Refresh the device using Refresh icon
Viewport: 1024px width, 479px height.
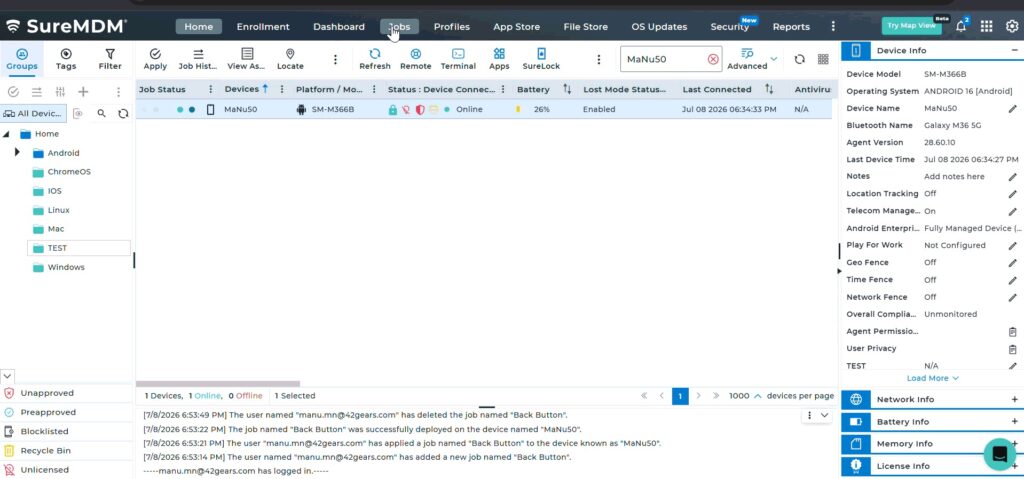tap(375, 59)
